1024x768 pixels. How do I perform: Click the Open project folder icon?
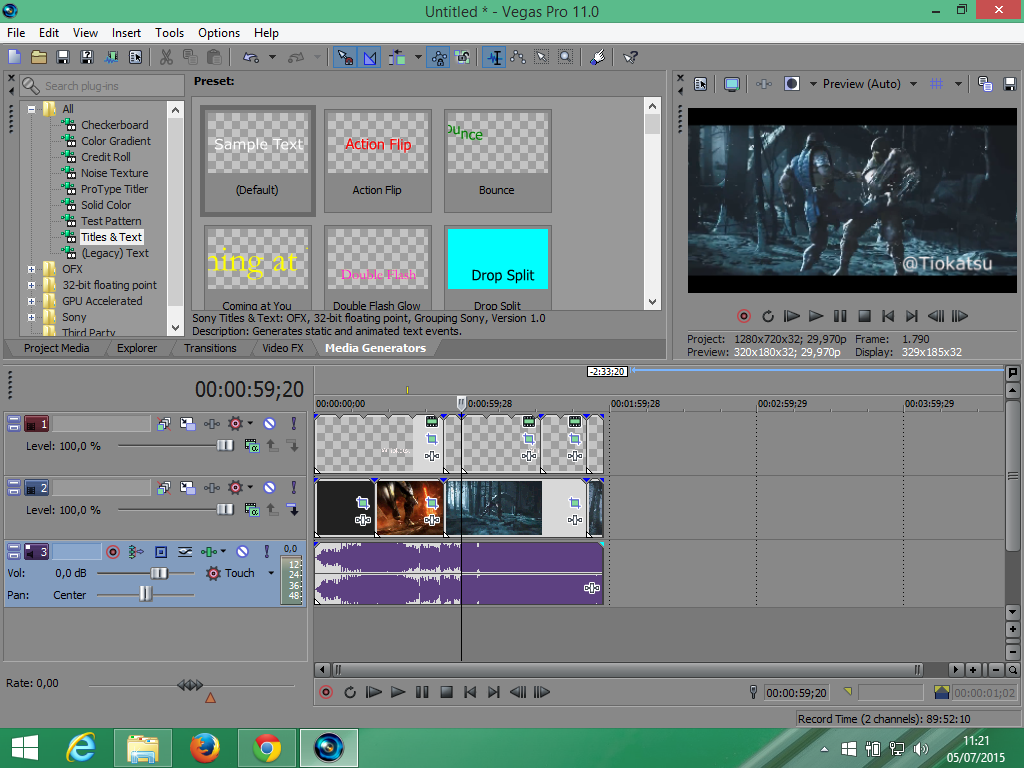tap(39, 57)
